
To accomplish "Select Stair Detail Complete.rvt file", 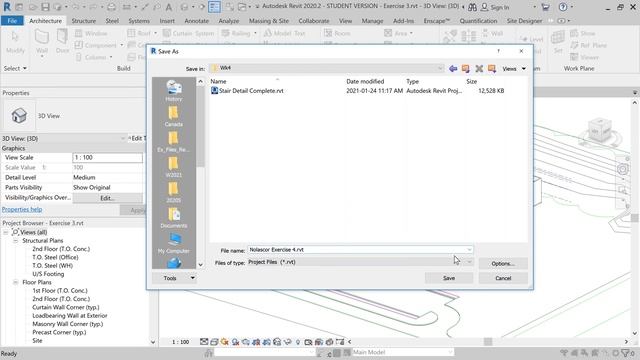I will pyautogui.click(x=247, y=91).
